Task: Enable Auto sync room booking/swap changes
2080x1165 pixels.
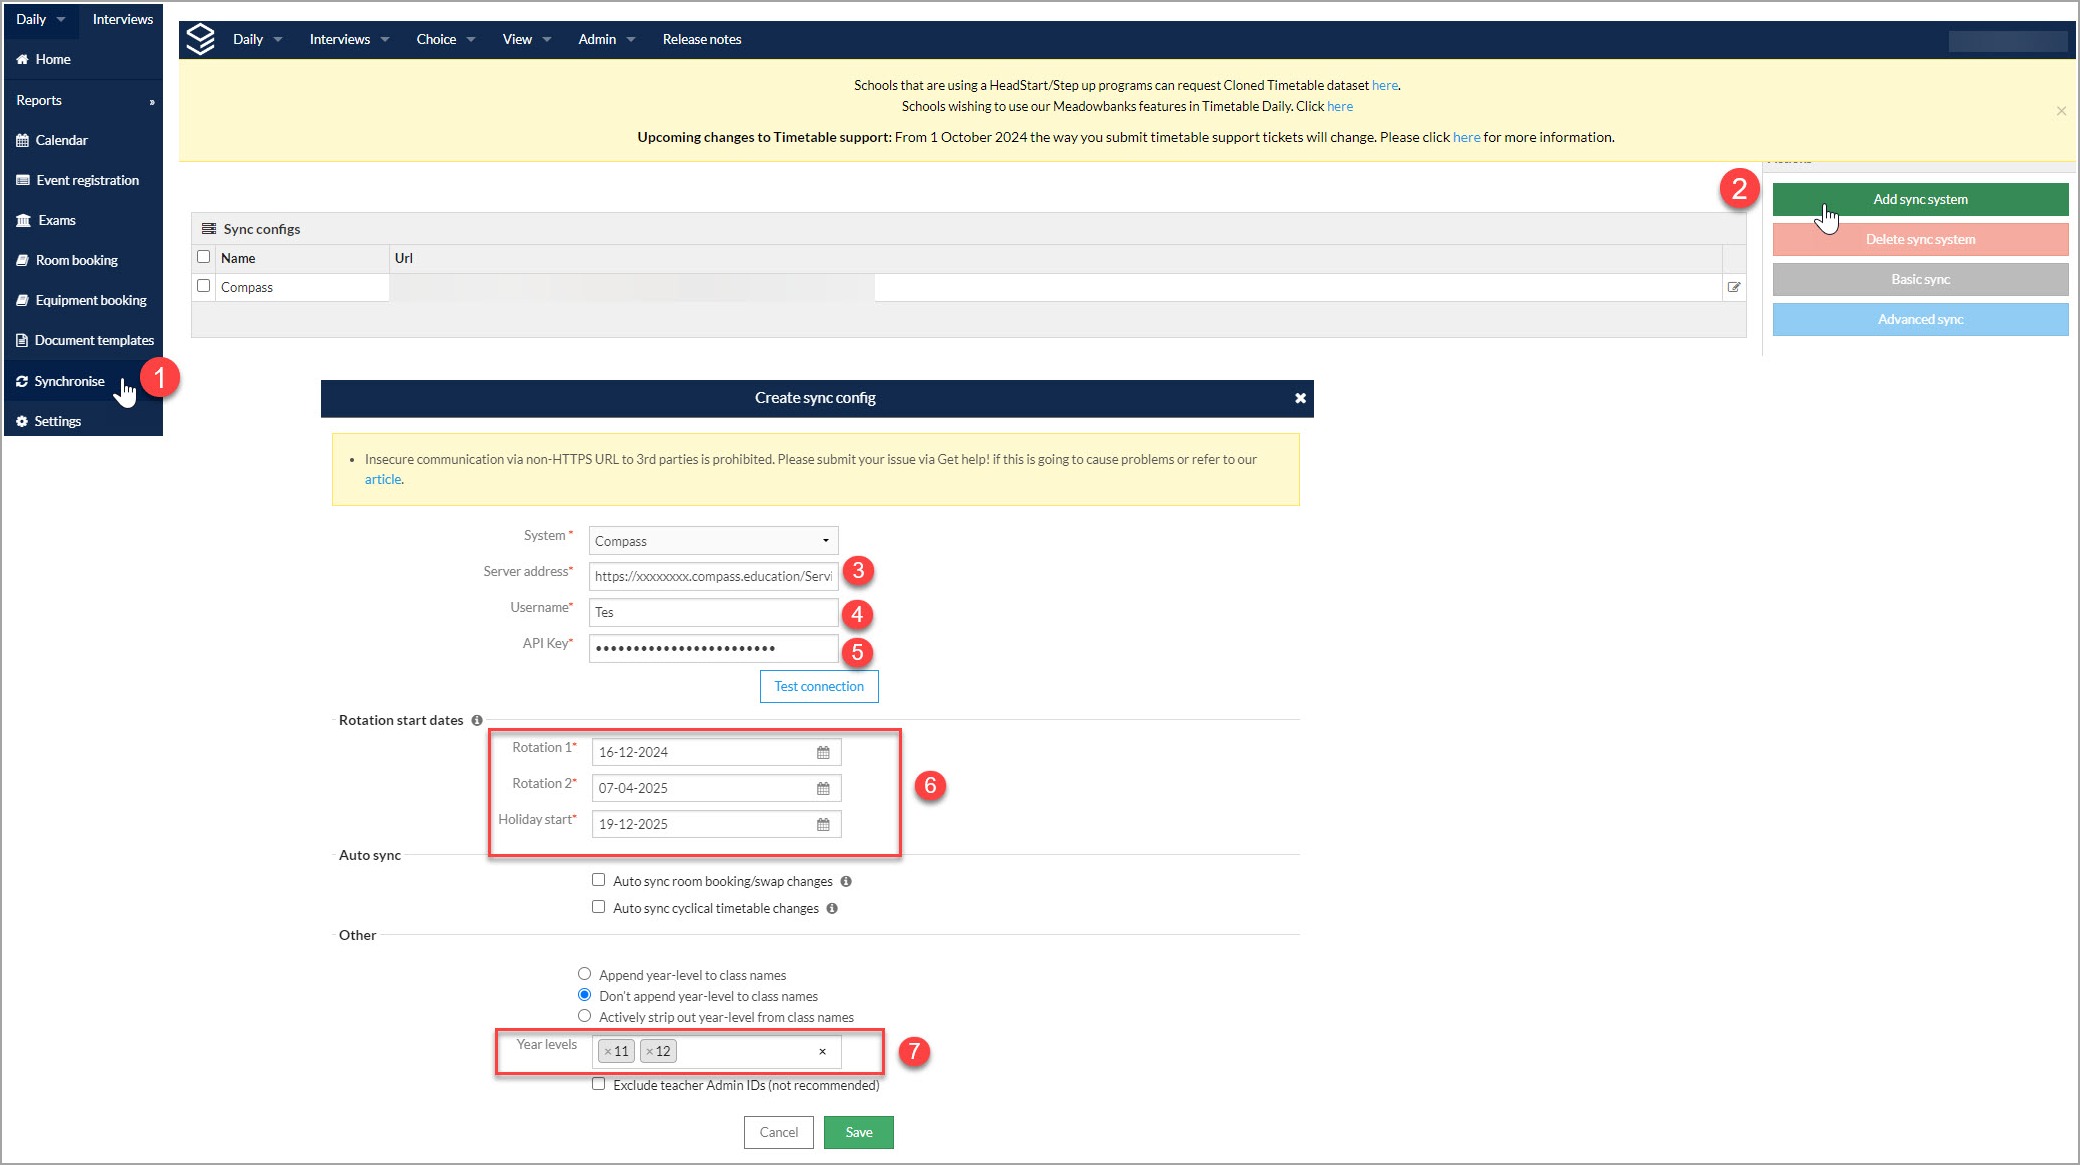Action: (x=598, y=880)
